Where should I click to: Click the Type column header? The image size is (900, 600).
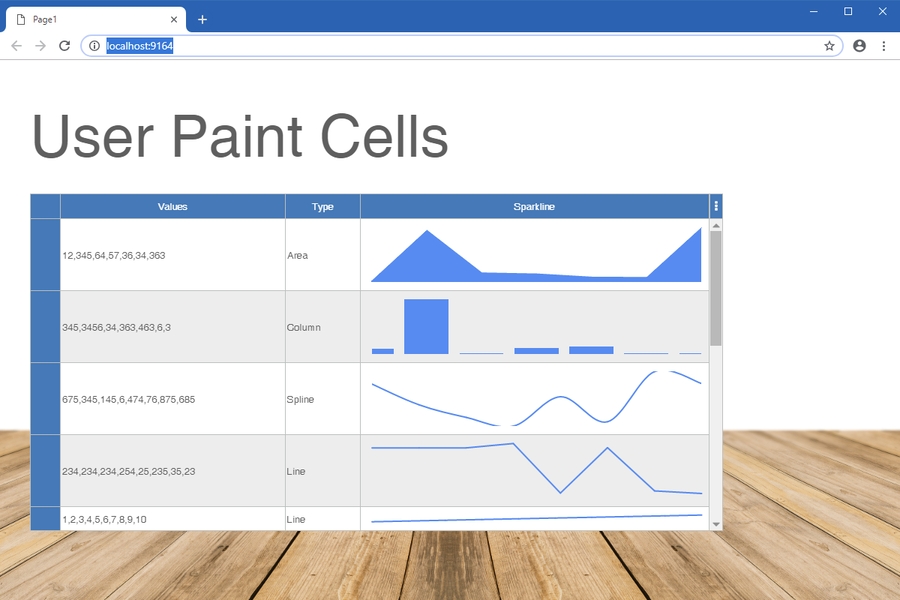[322, 207]
